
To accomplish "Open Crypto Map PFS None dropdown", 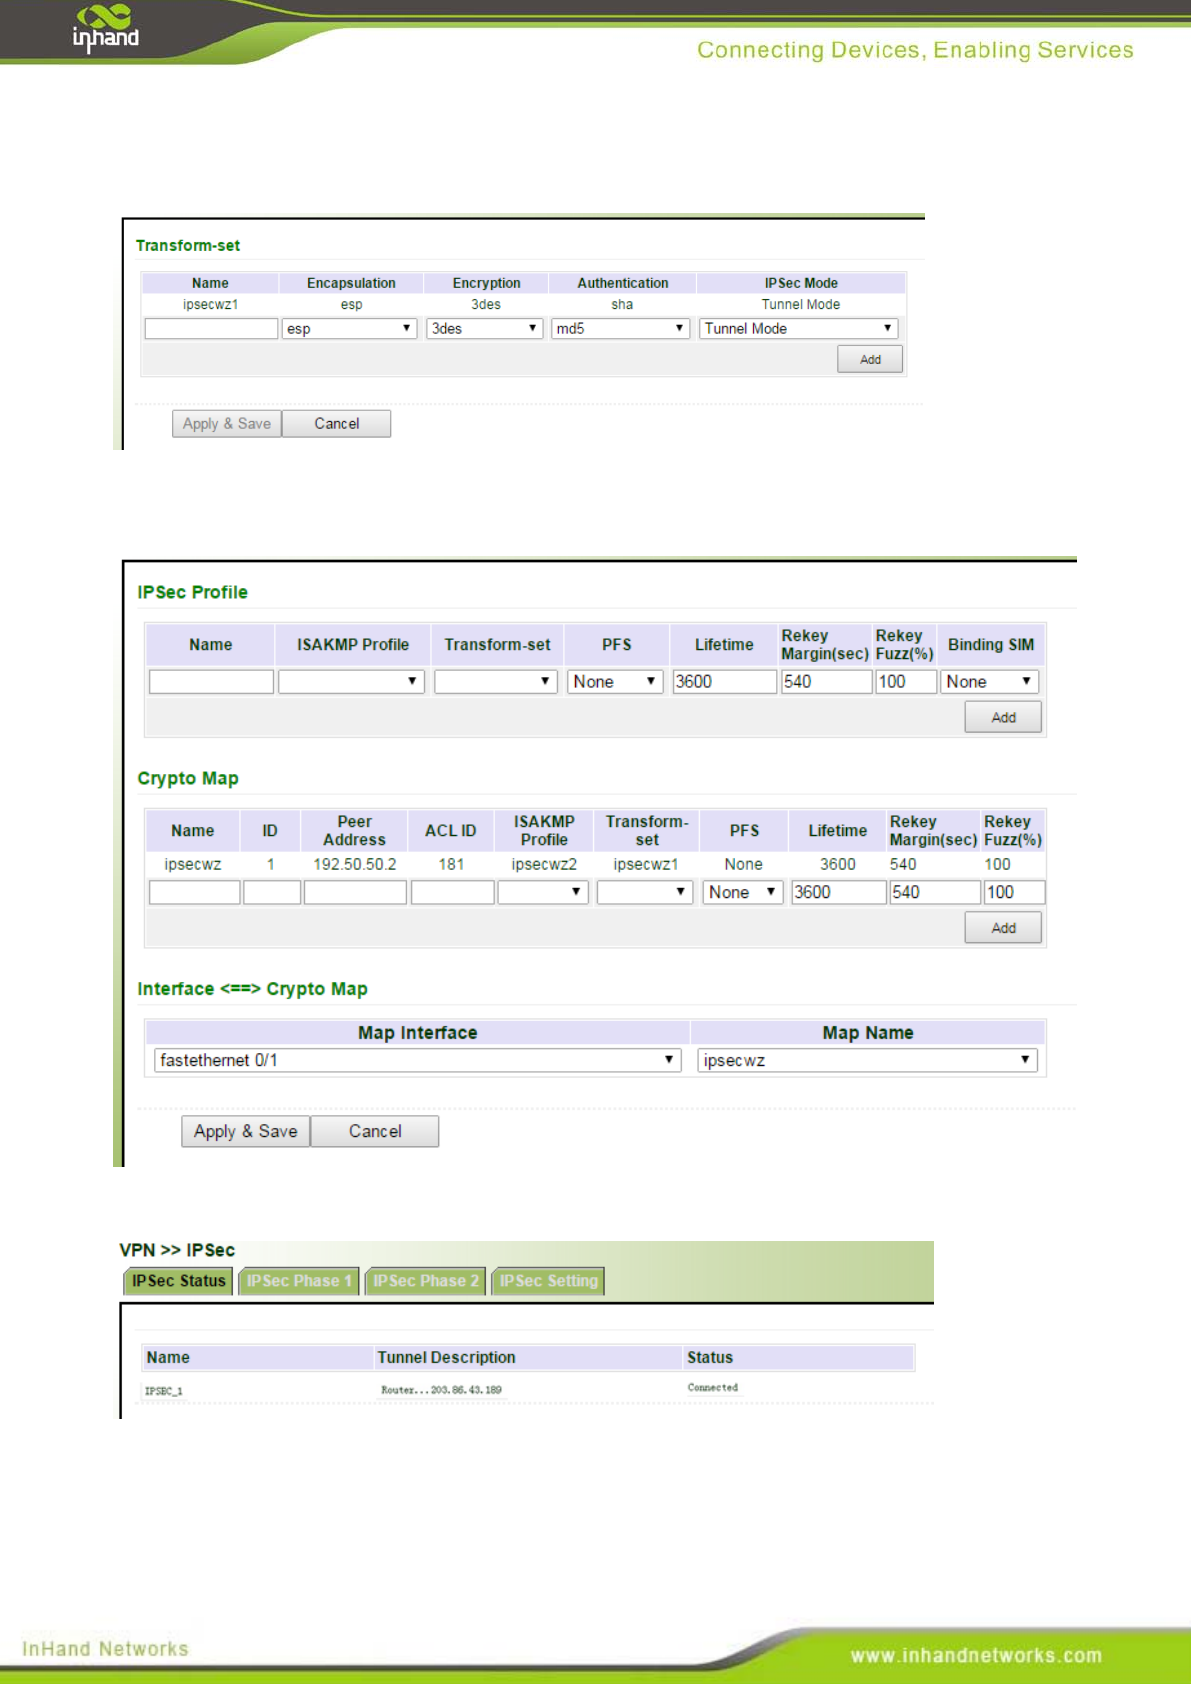I will coord(743,892).
